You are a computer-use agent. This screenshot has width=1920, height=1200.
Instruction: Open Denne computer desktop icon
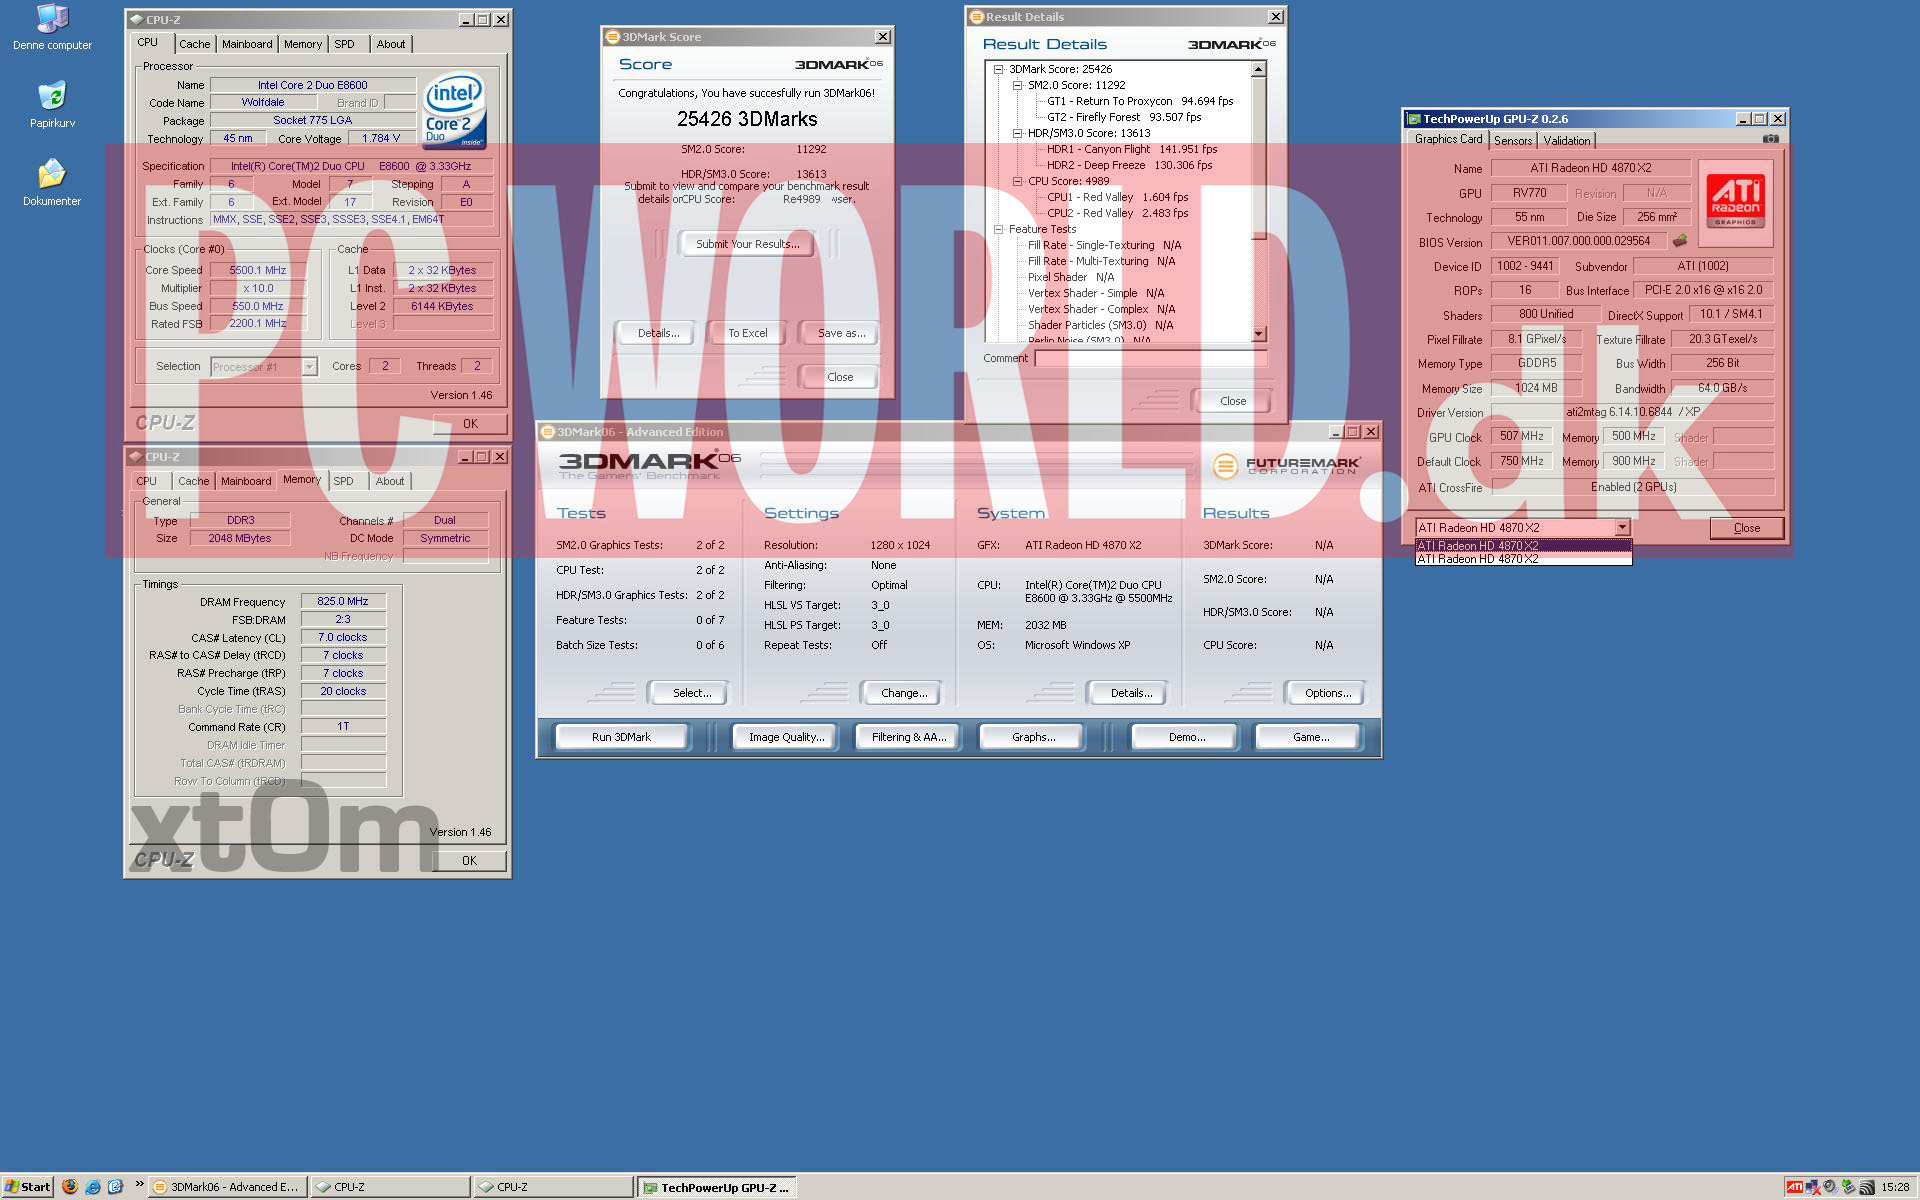[x=52, y=19]
